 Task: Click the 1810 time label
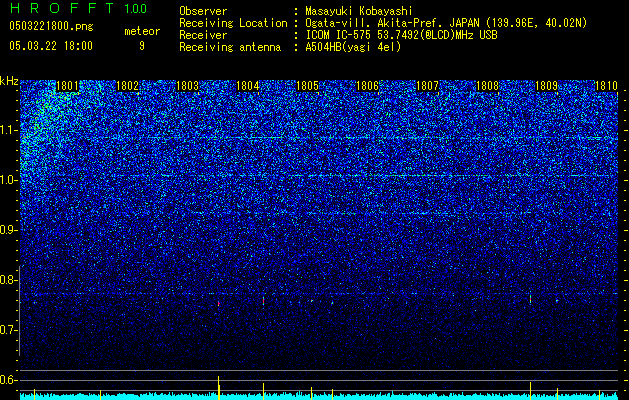pyautogui.click(x=606, y=86)
